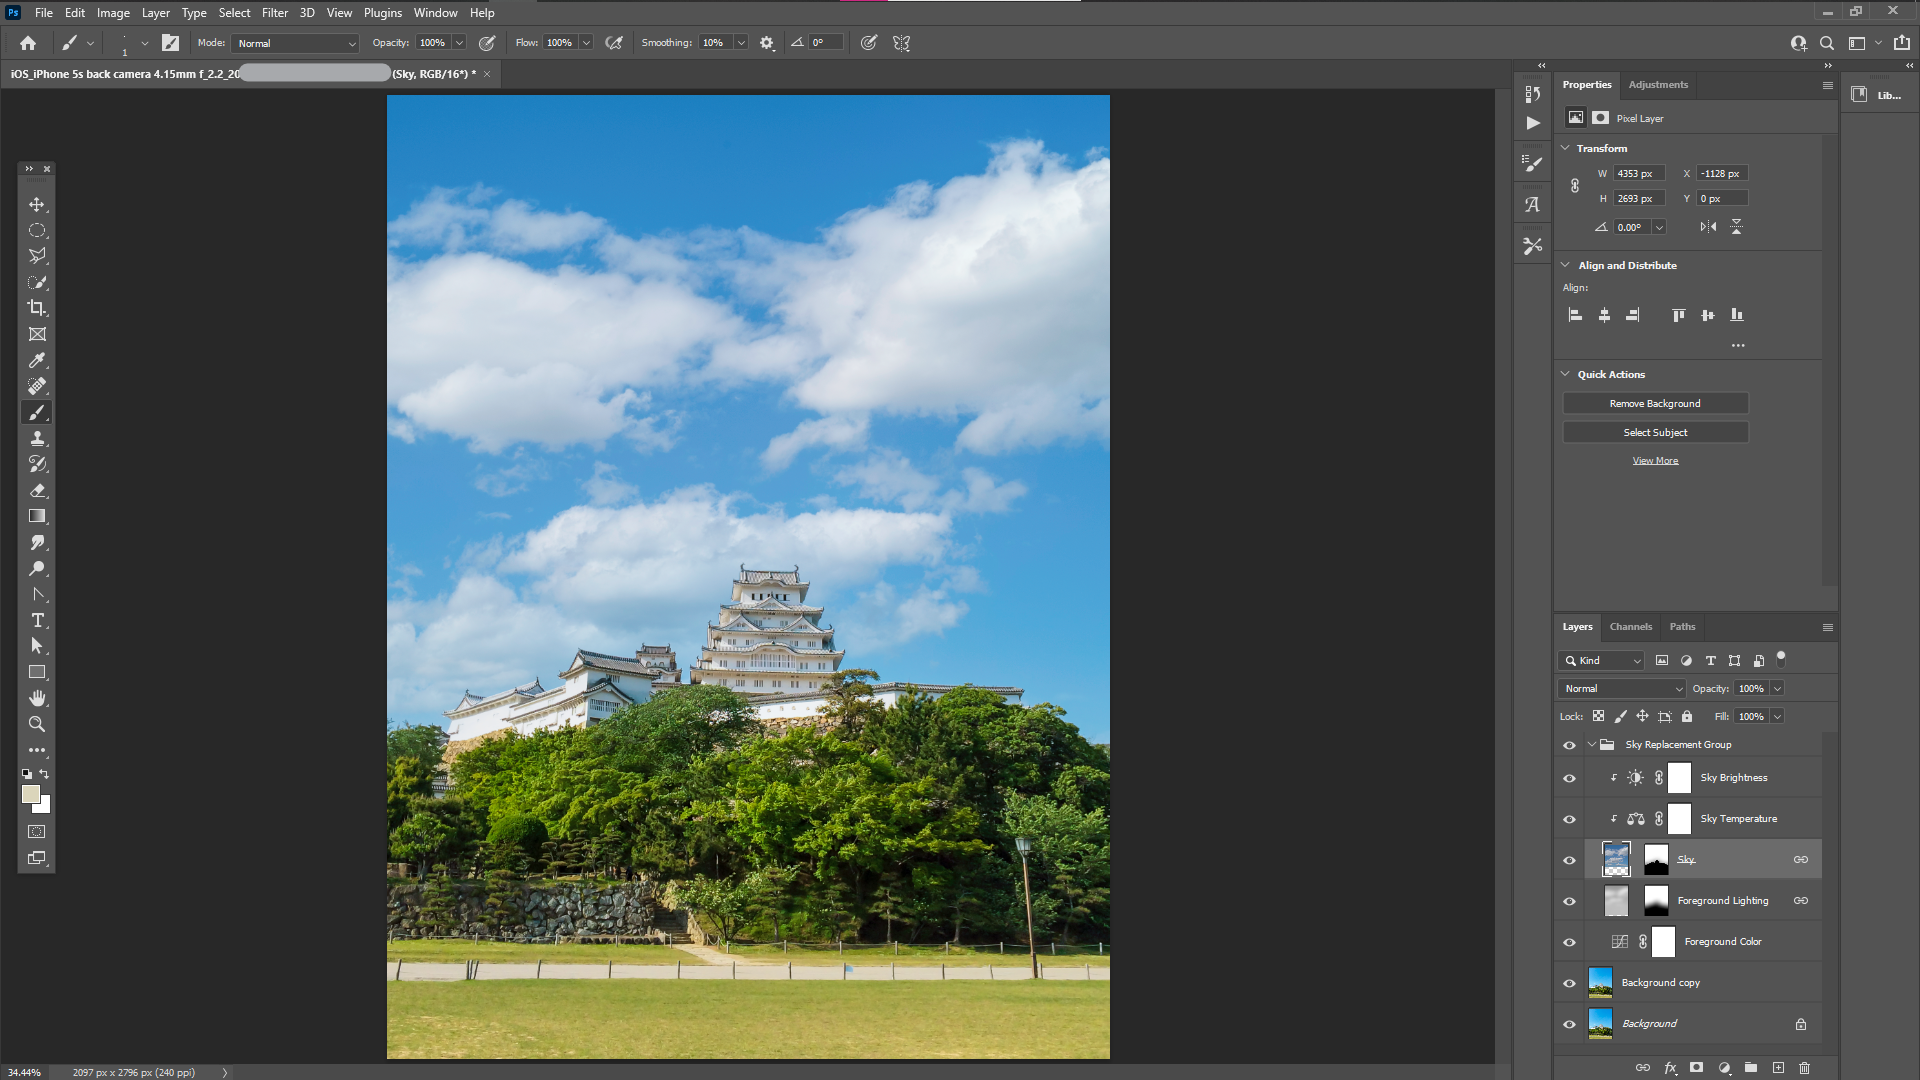
Task: Click the Remove Background button
Action: (1655, 404)
